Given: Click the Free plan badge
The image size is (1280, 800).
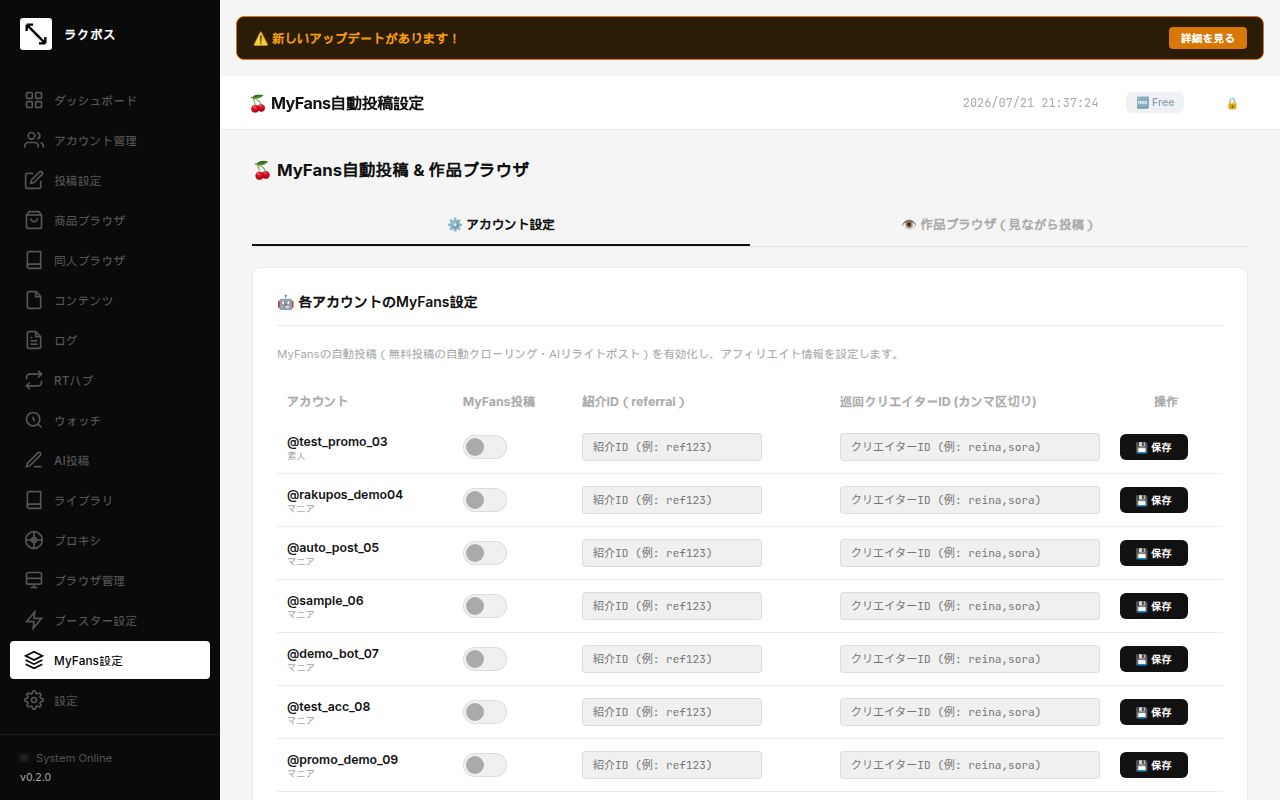Looking at the screenshot, I should click(1155, 102).
